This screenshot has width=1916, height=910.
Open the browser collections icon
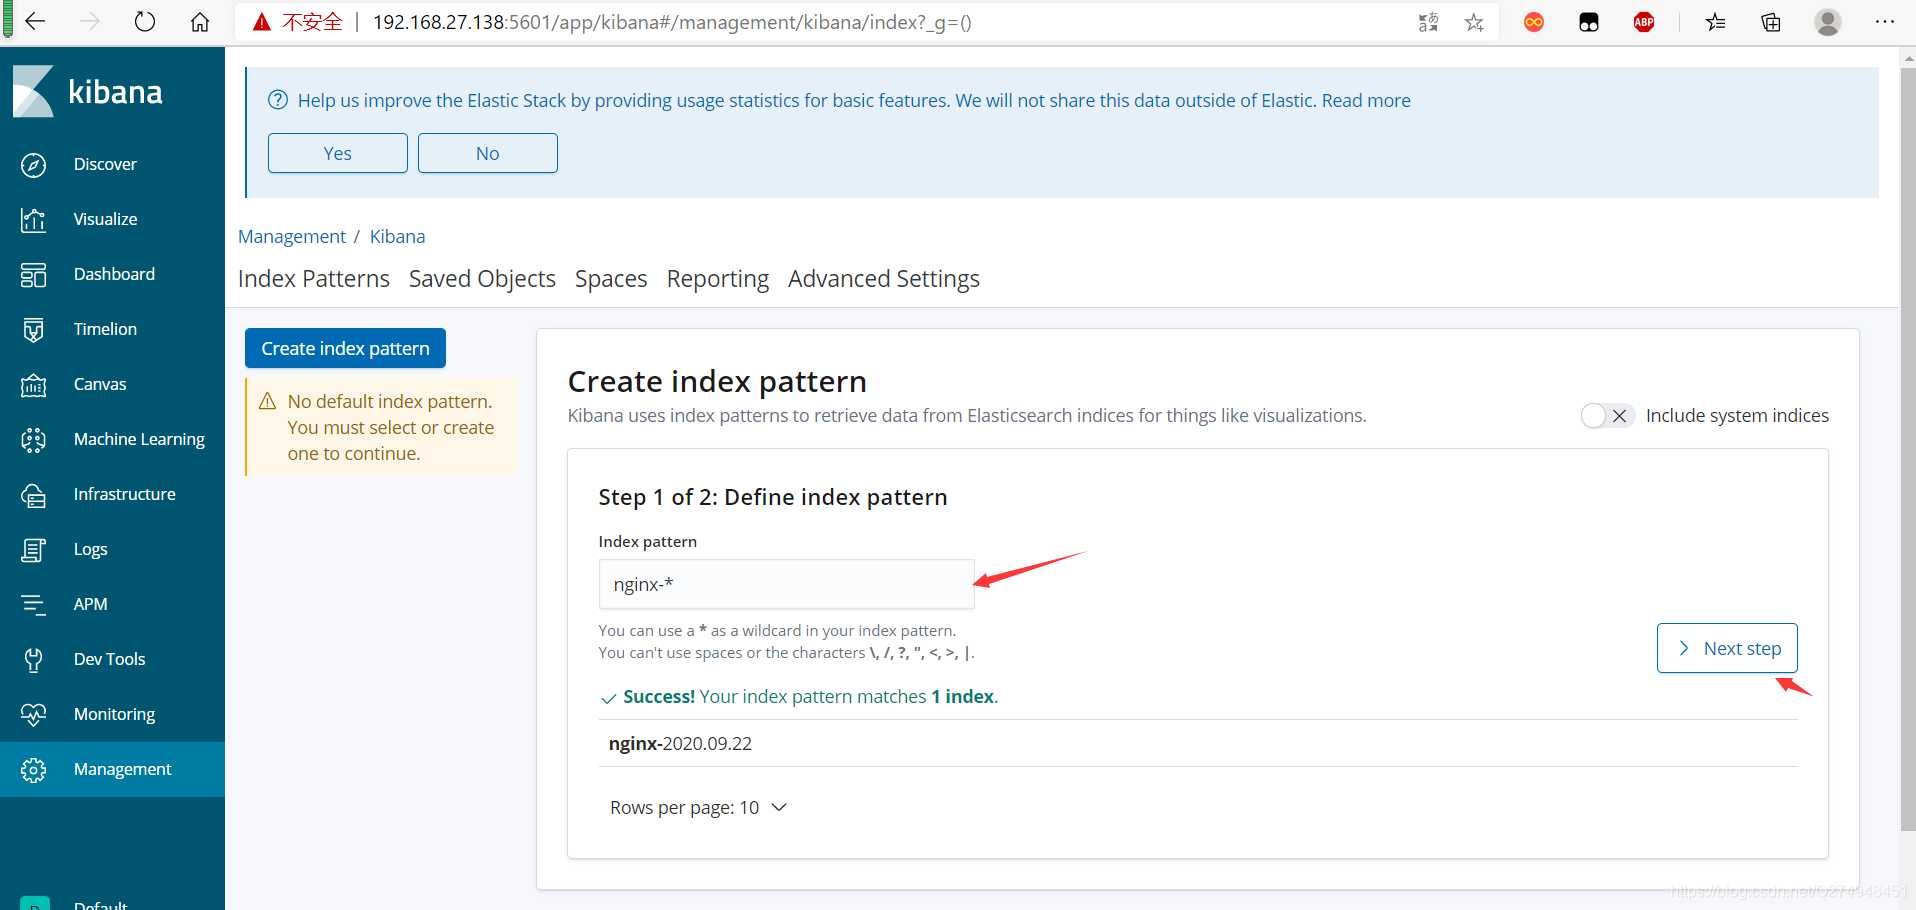pos(1771,22)
